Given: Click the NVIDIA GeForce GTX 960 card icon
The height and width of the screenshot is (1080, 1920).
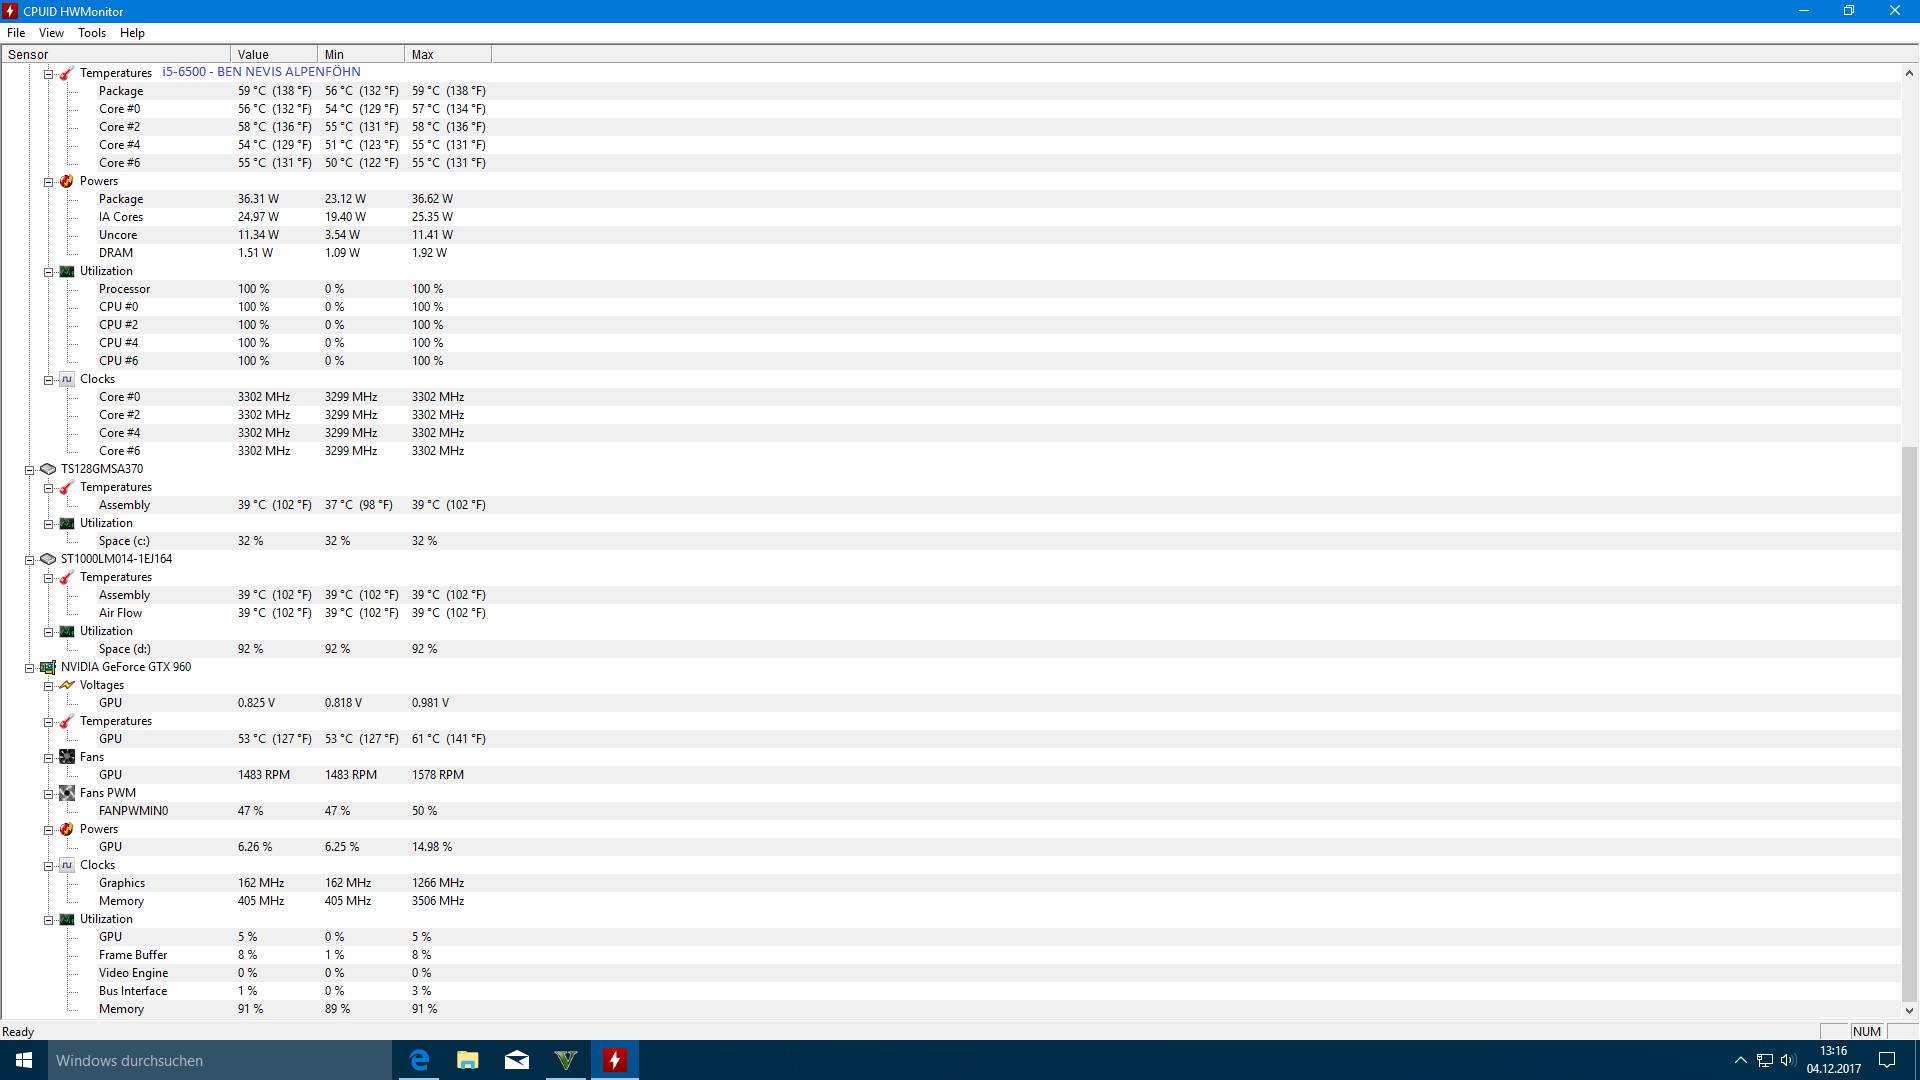Looking at the screenshot, I should point(48,667).
